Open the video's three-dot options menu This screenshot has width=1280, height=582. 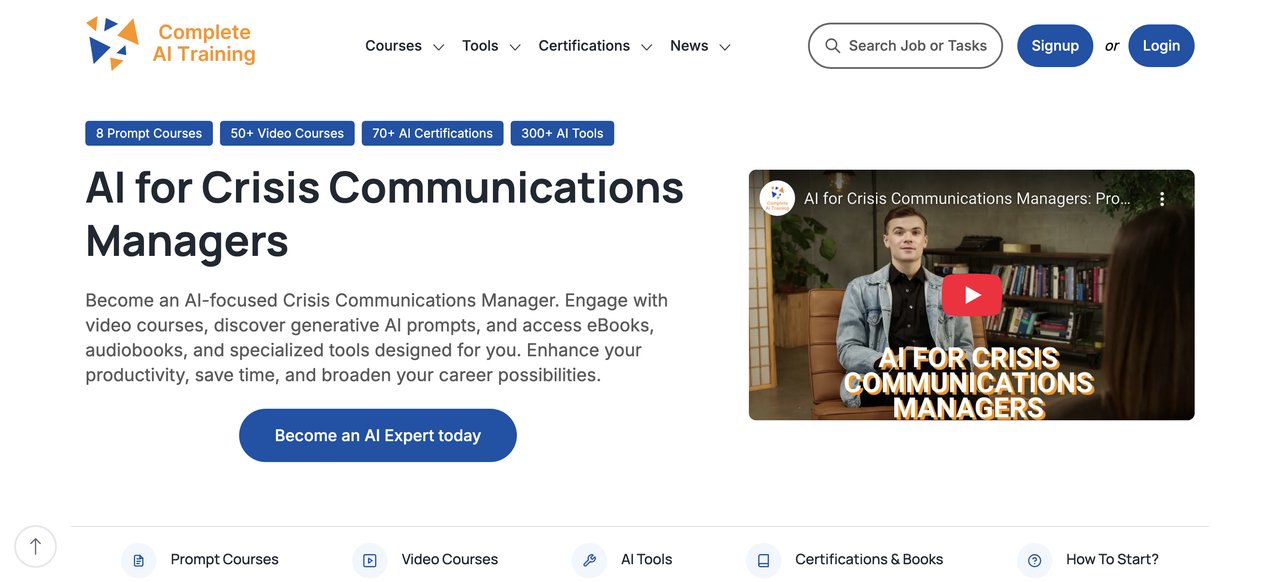[x=1162, y=199]
